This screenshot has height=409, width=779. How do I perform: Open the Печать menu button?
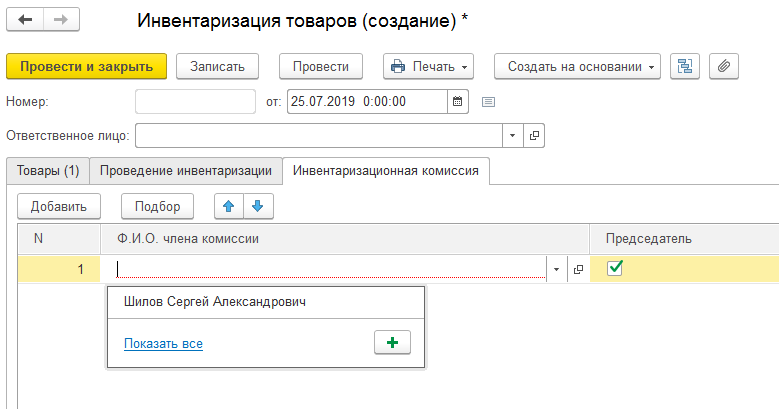(428, 66)
